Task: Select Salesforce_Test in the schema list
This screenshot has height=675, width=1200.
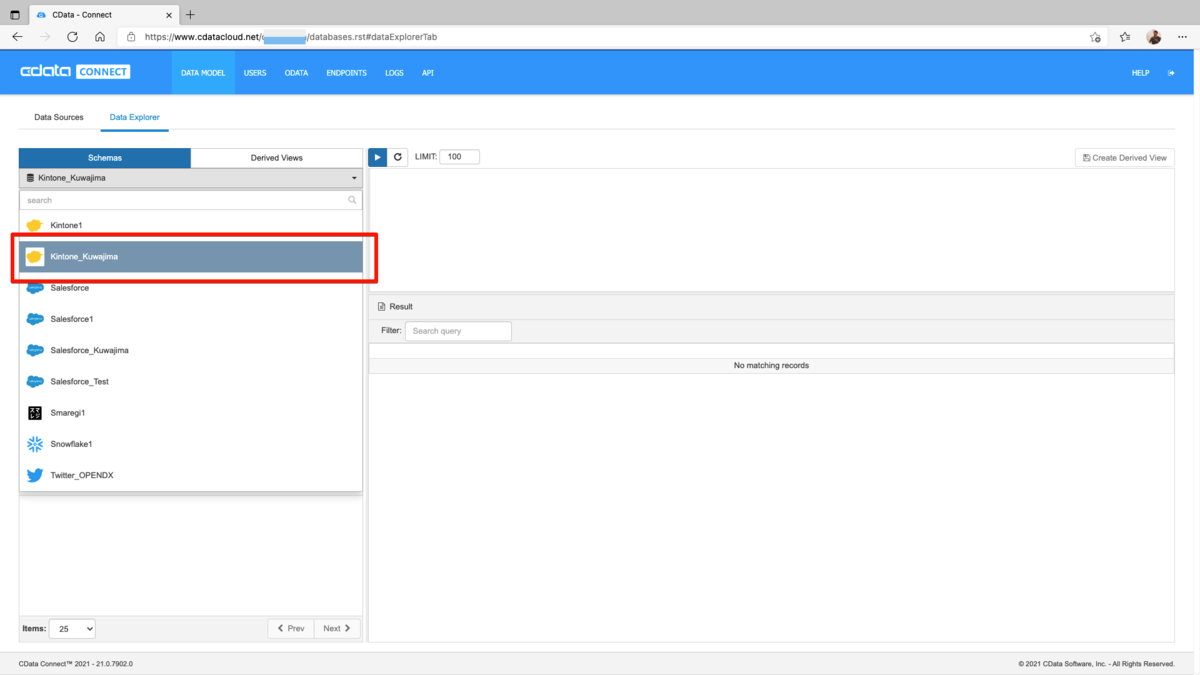Action: pos(190,381)
